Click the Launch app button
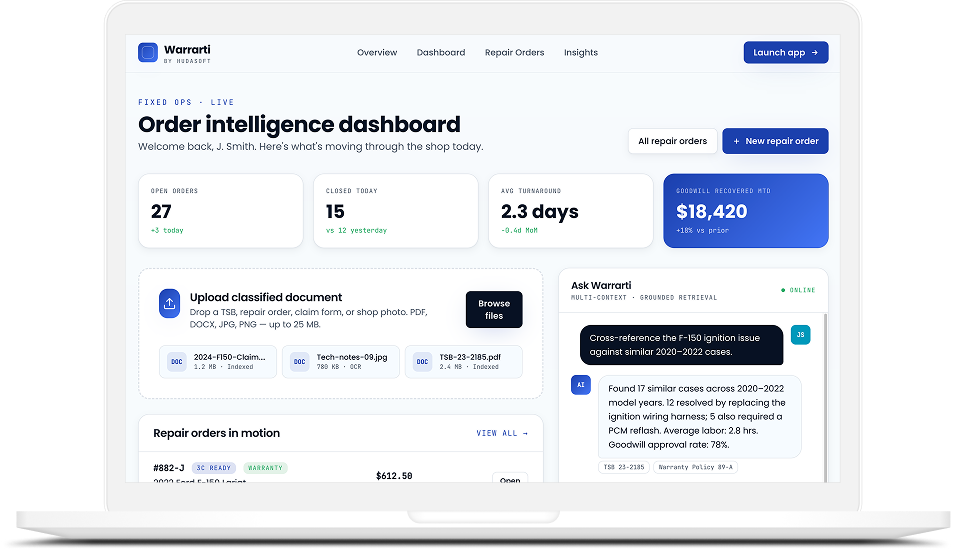Screen dimensions: 953x549 pyautogui.click(x=786, y=52)
